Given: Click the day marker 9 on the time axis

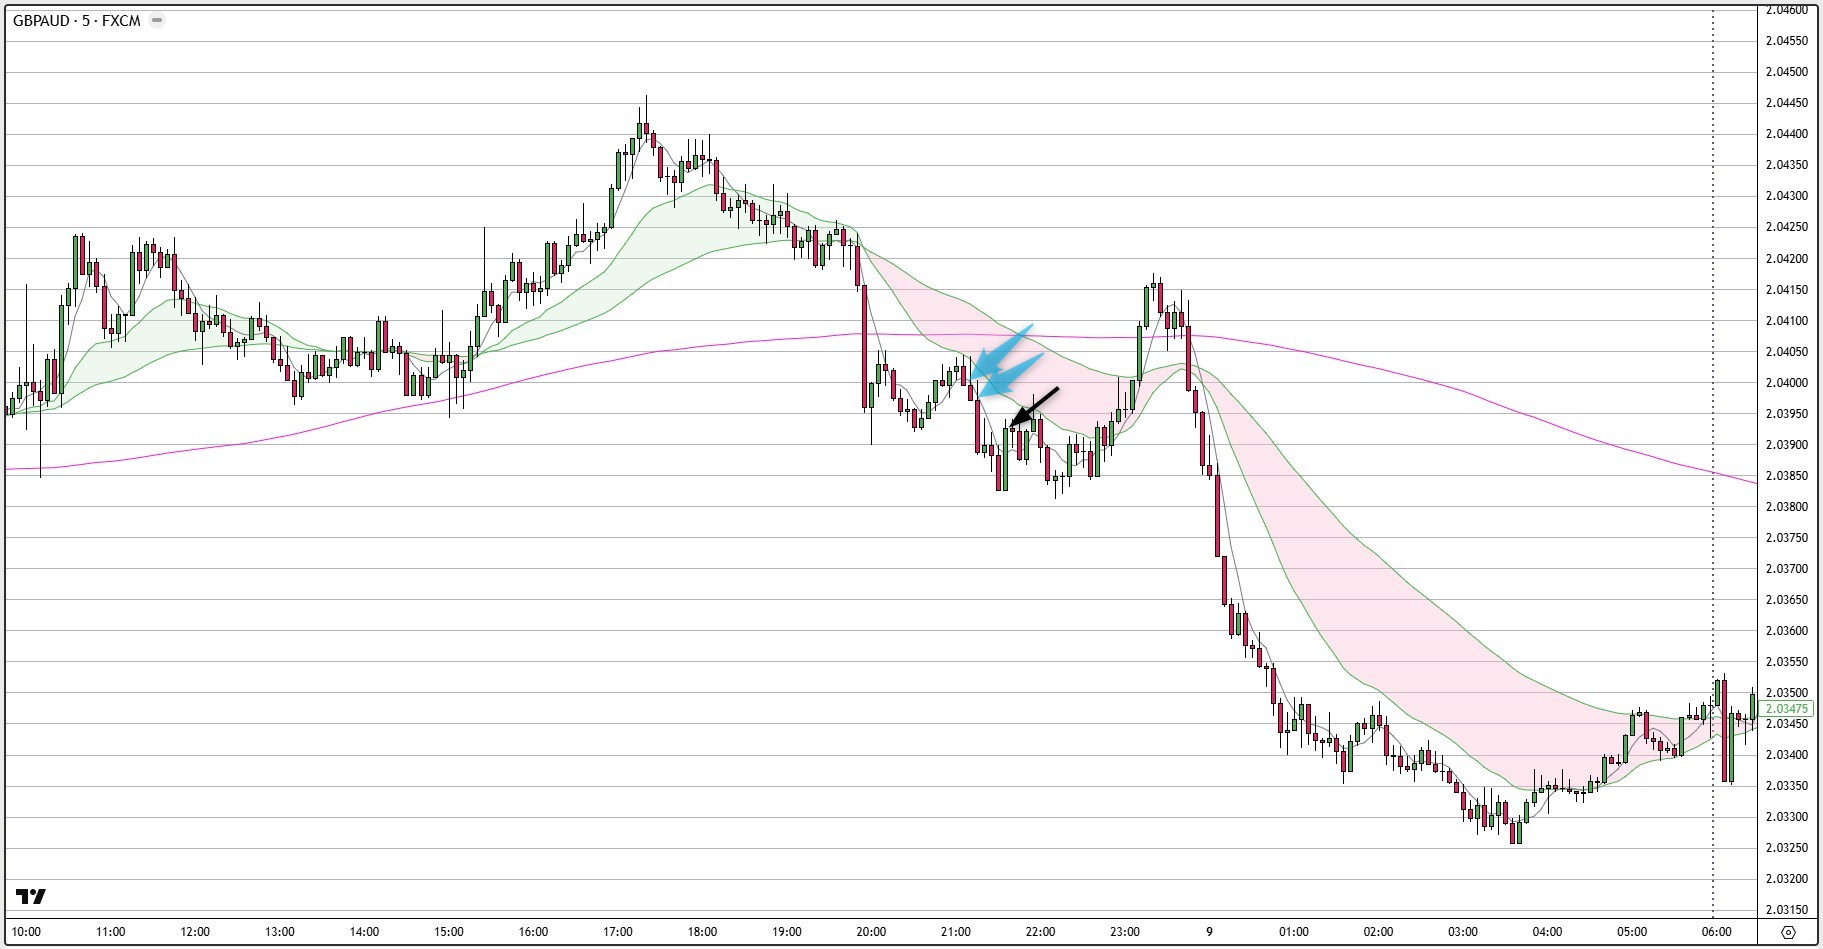Looking at the screenshot, I should (1209, 932).
